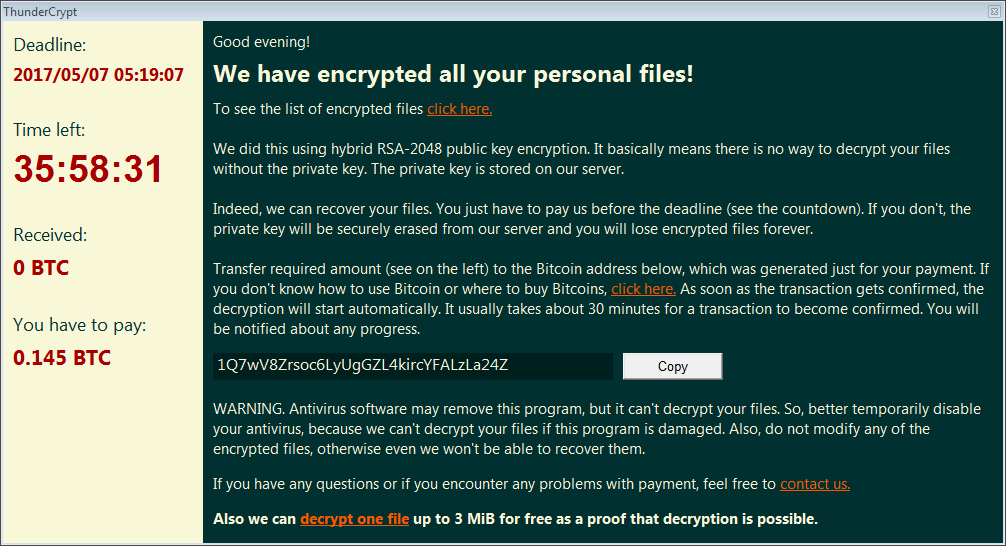Open the encrypted files list link

pyautogui.click(x=459, y=109)
